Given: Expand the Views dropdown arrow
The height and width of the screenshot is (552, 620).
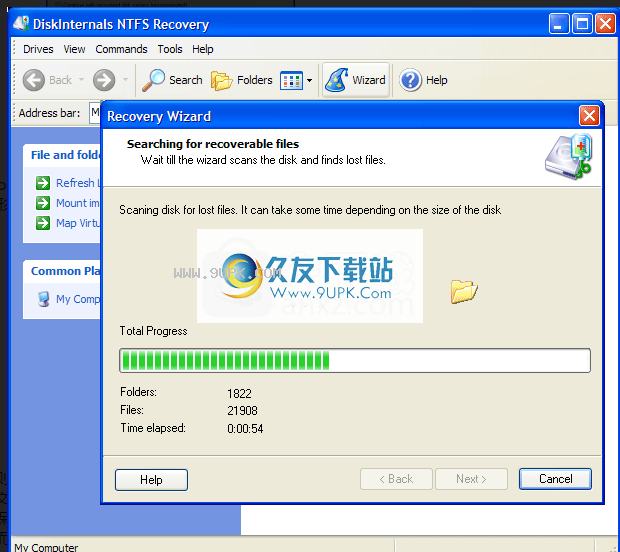Looking at the screenshot, I should click(310, 81).
